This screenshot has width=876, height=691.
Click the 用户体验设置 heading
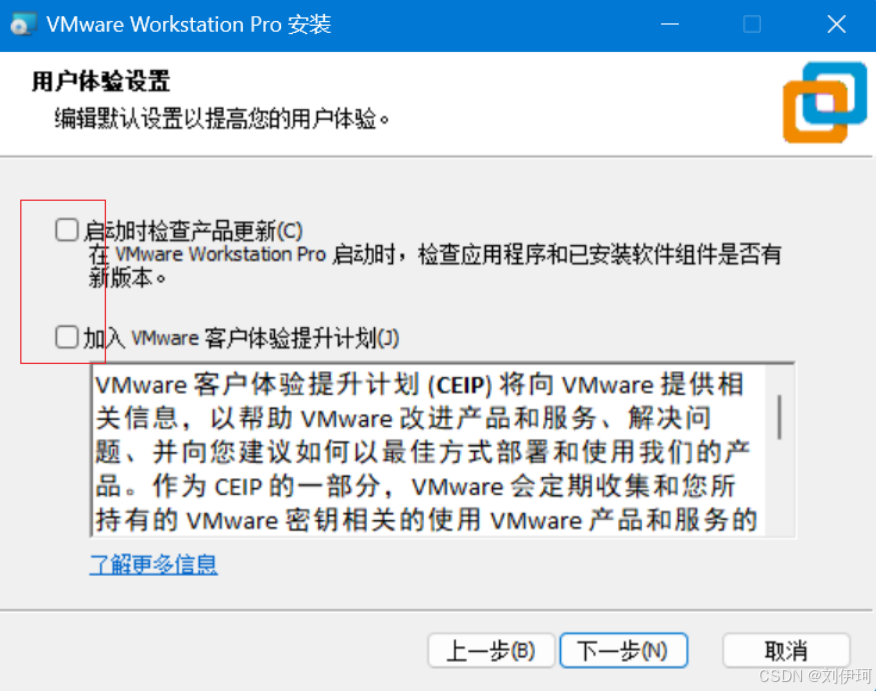[101, 82]
